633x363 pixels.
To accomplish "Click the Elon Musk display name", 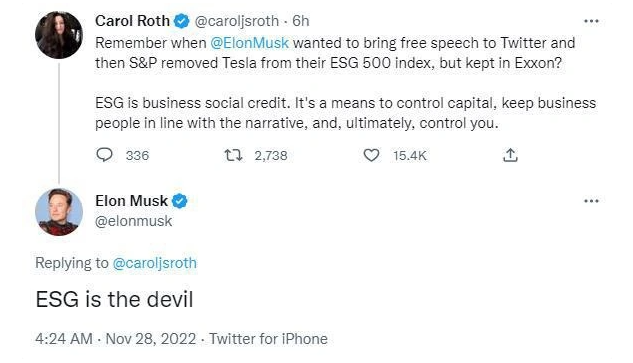I will [131, 201].
